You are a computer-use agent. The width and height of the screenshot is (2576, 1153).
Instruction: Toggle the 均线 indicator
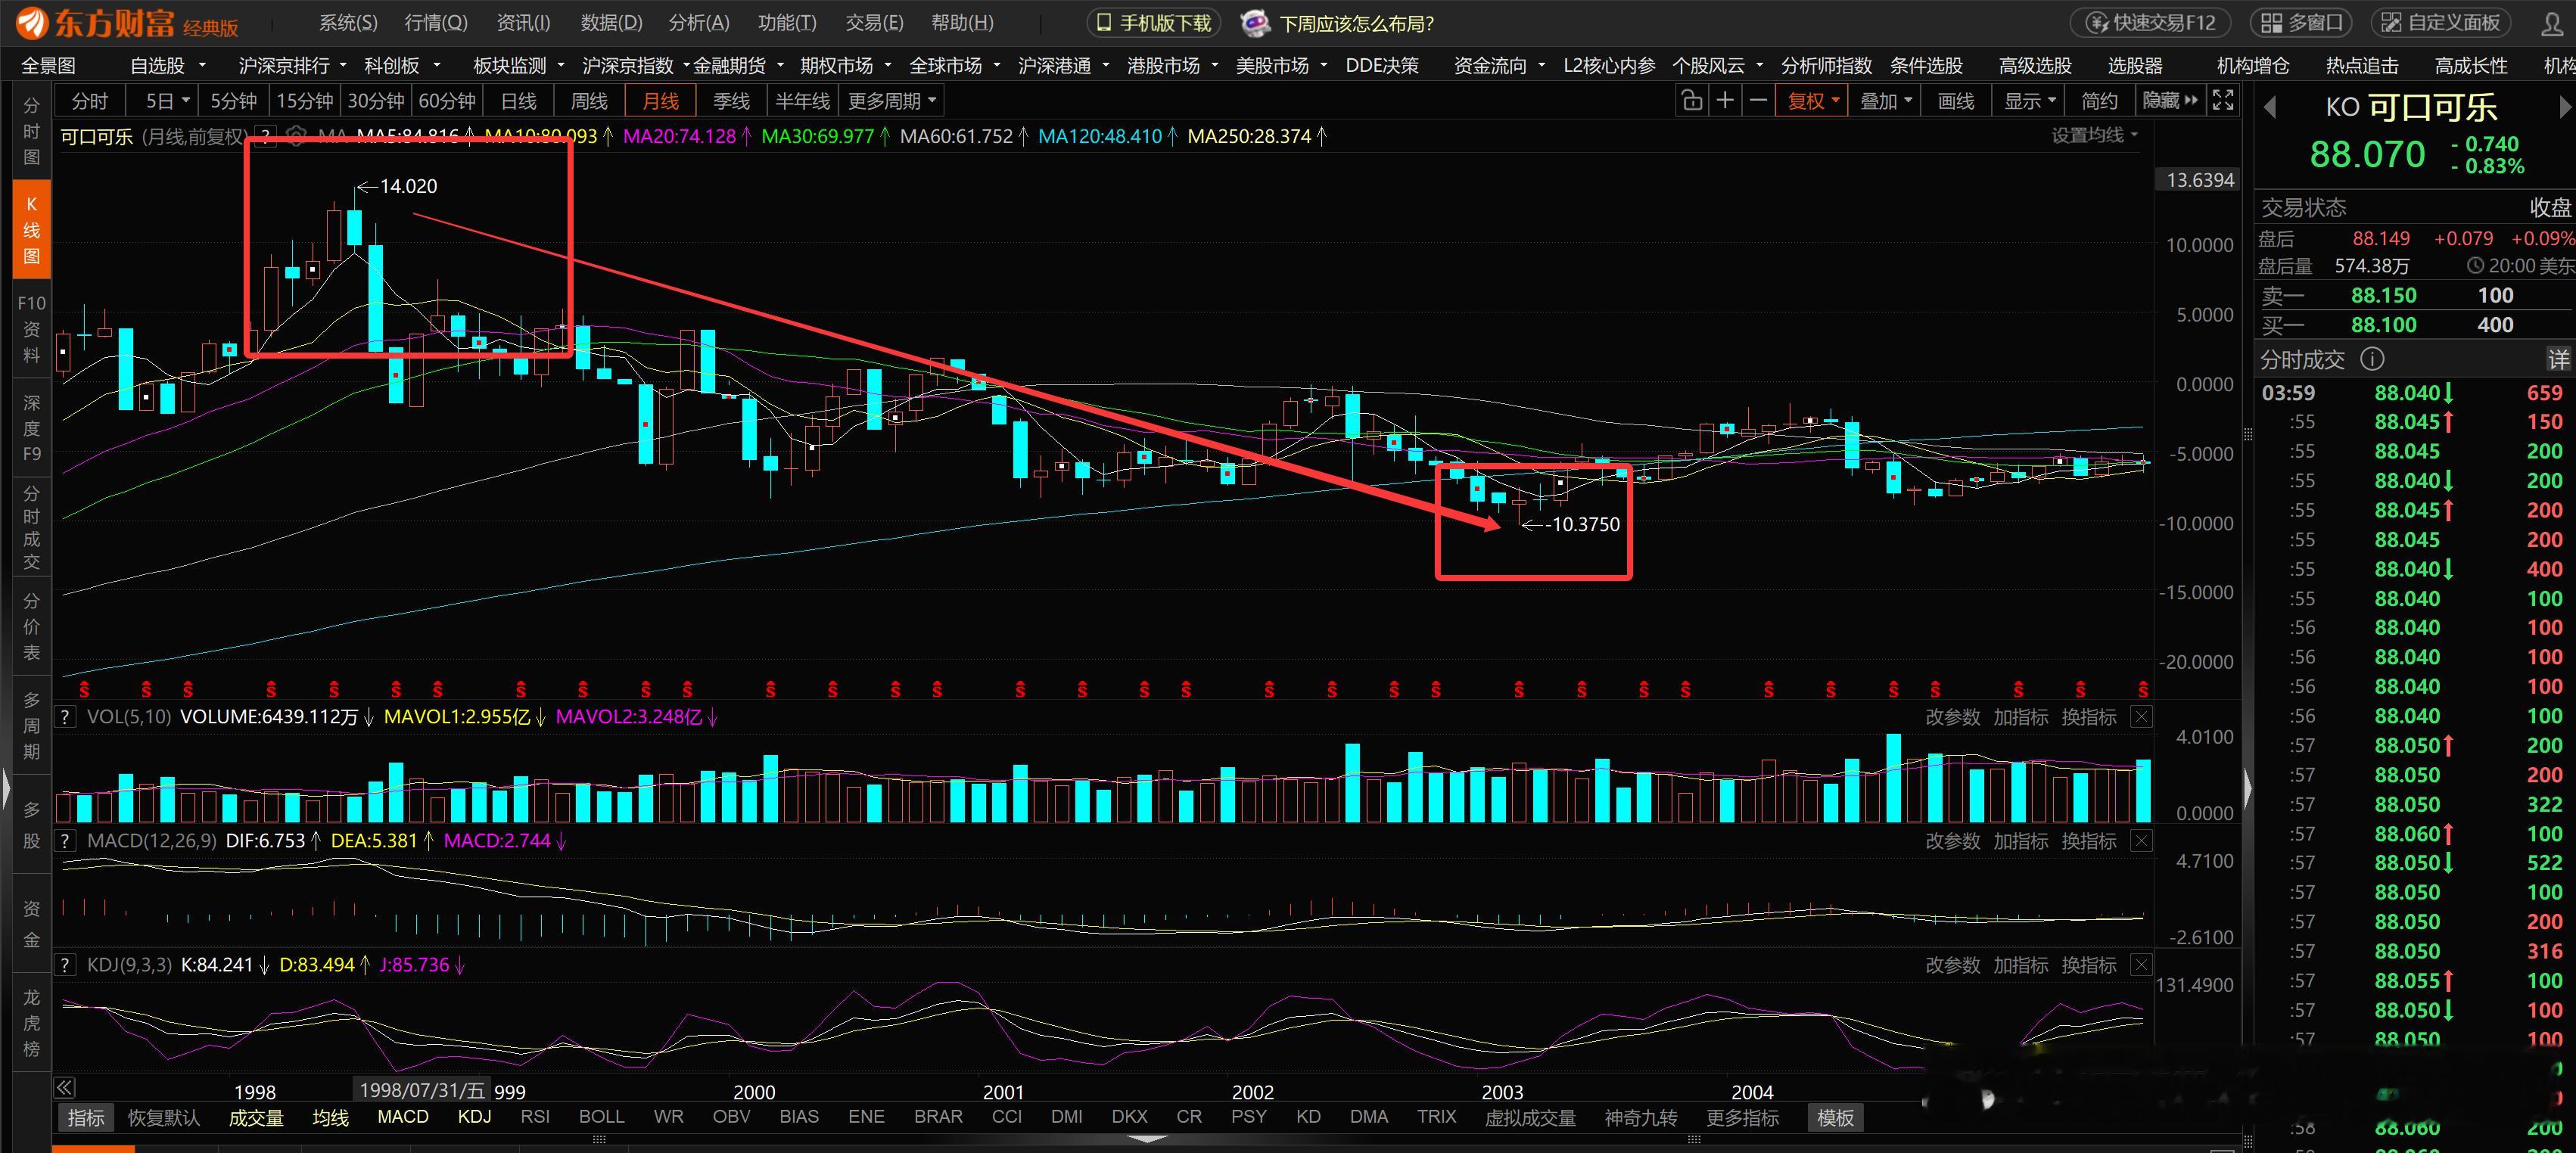point(330,1117)
